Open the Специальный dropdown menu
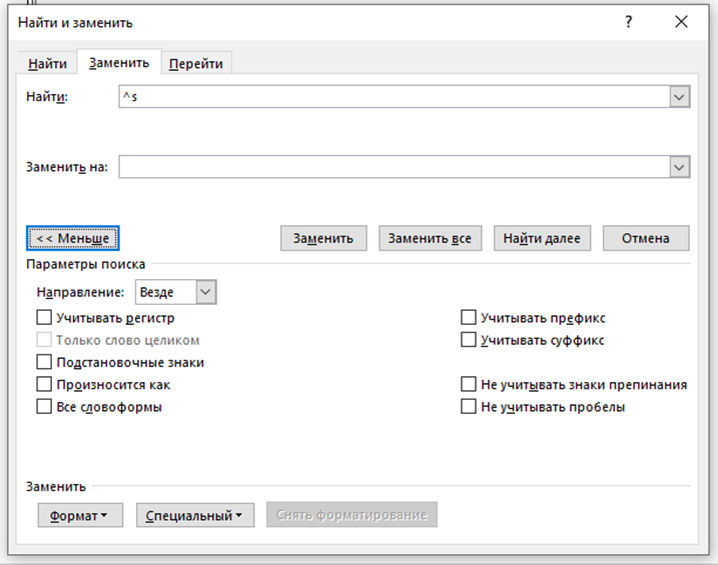 195,516
